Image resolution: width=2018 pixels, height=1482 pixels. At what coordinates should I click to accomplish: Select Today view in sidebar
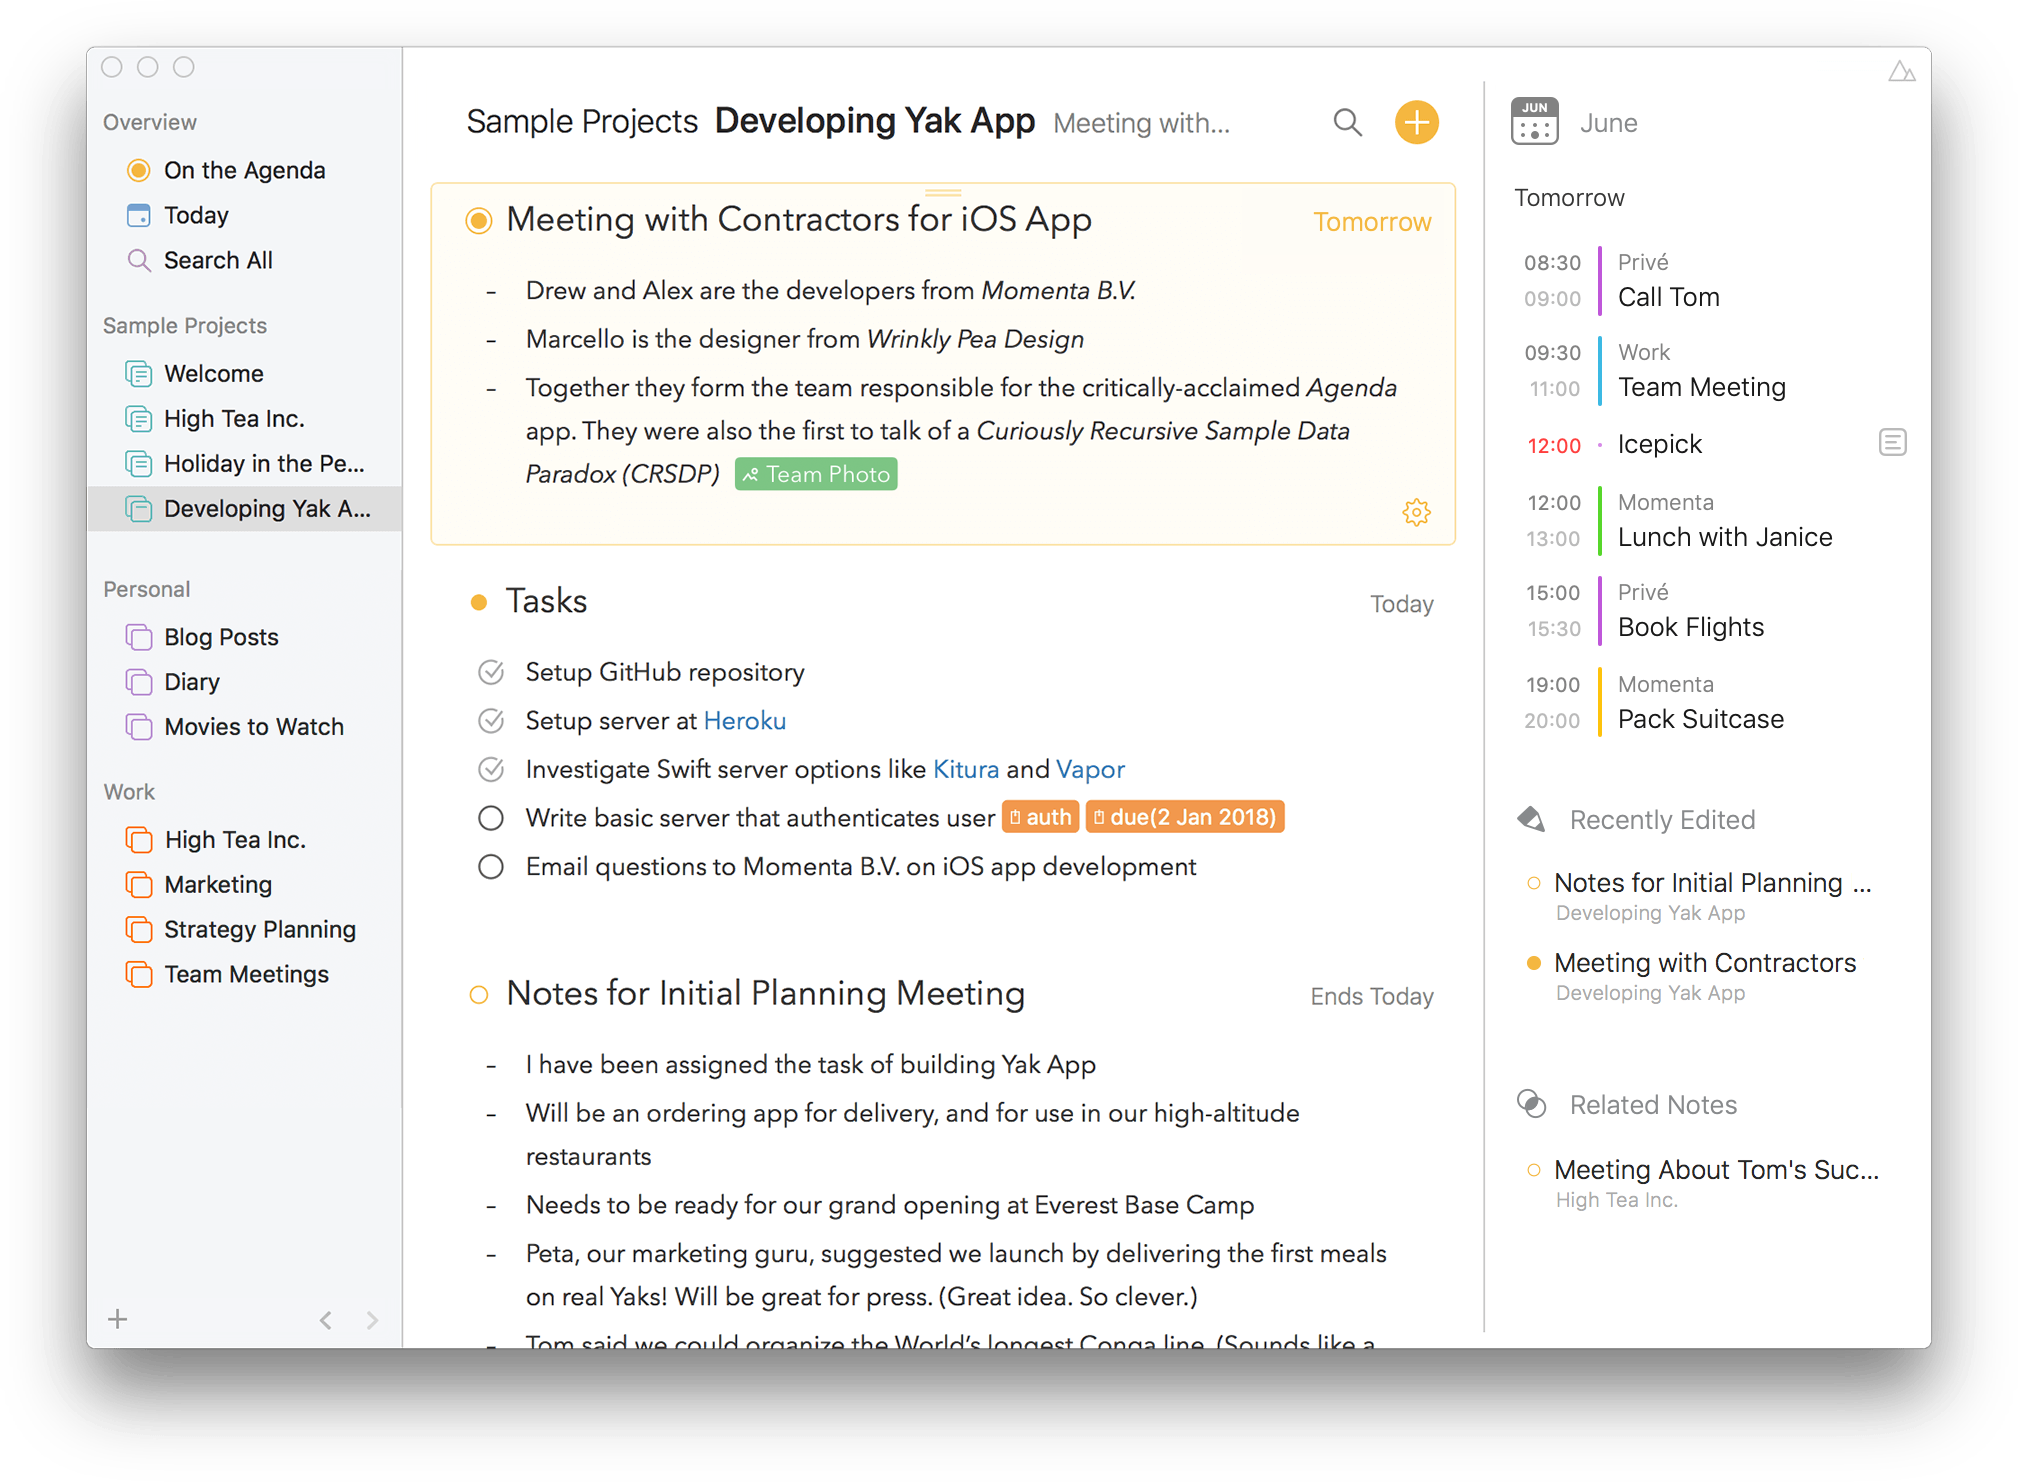(x=196, y=215)
